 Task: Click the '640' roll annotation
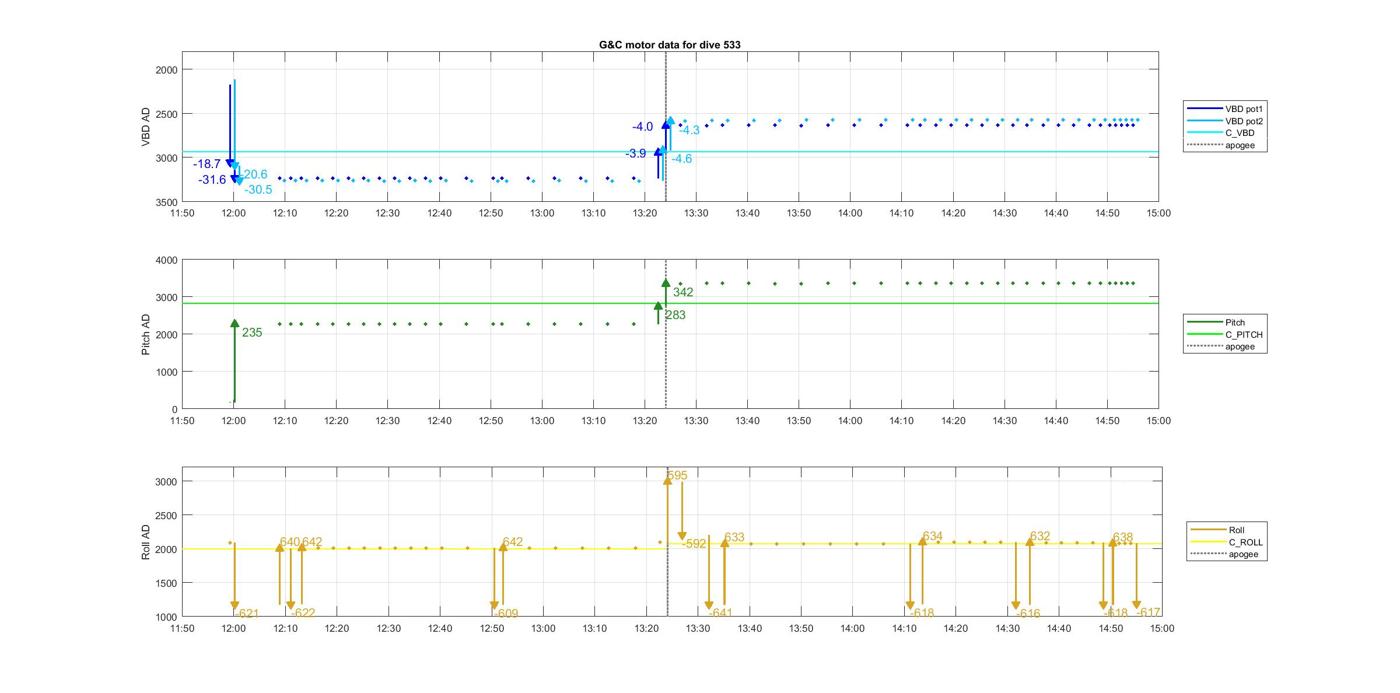coord(290,542)
